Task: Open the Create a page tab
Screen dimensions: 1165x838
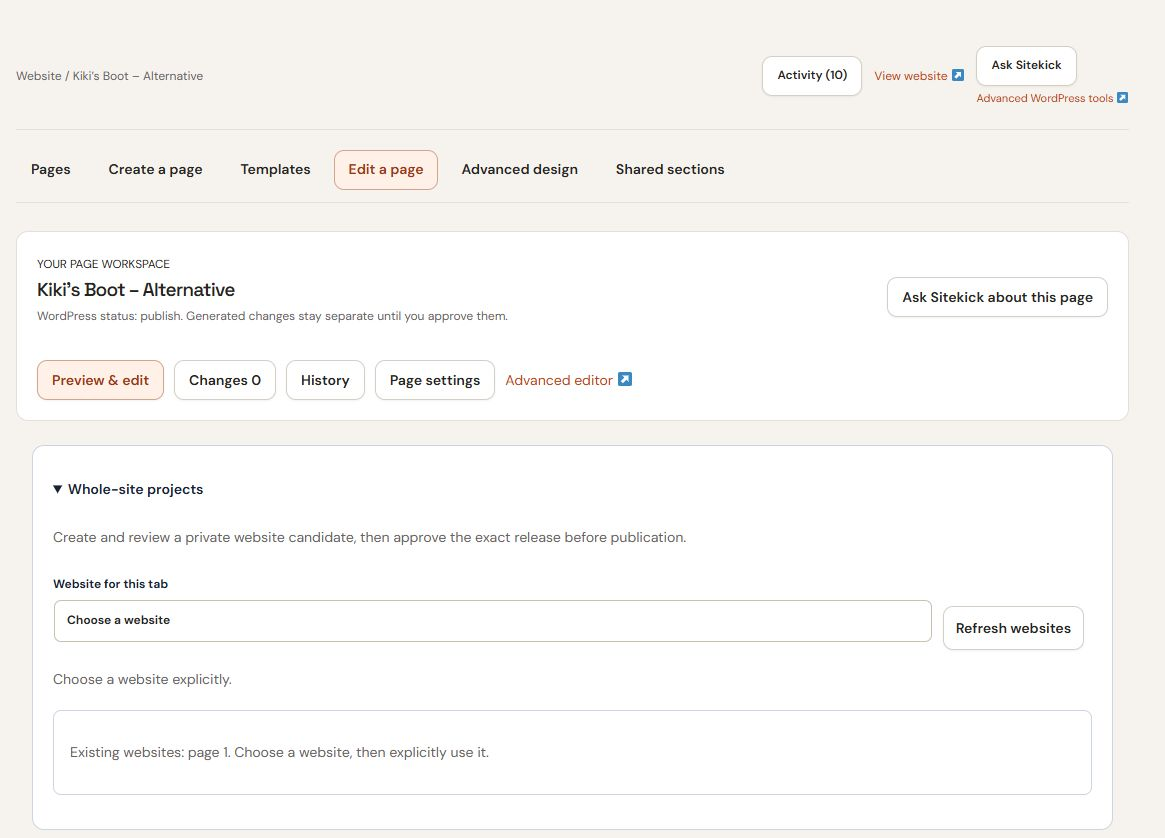Action: point(155,169)
